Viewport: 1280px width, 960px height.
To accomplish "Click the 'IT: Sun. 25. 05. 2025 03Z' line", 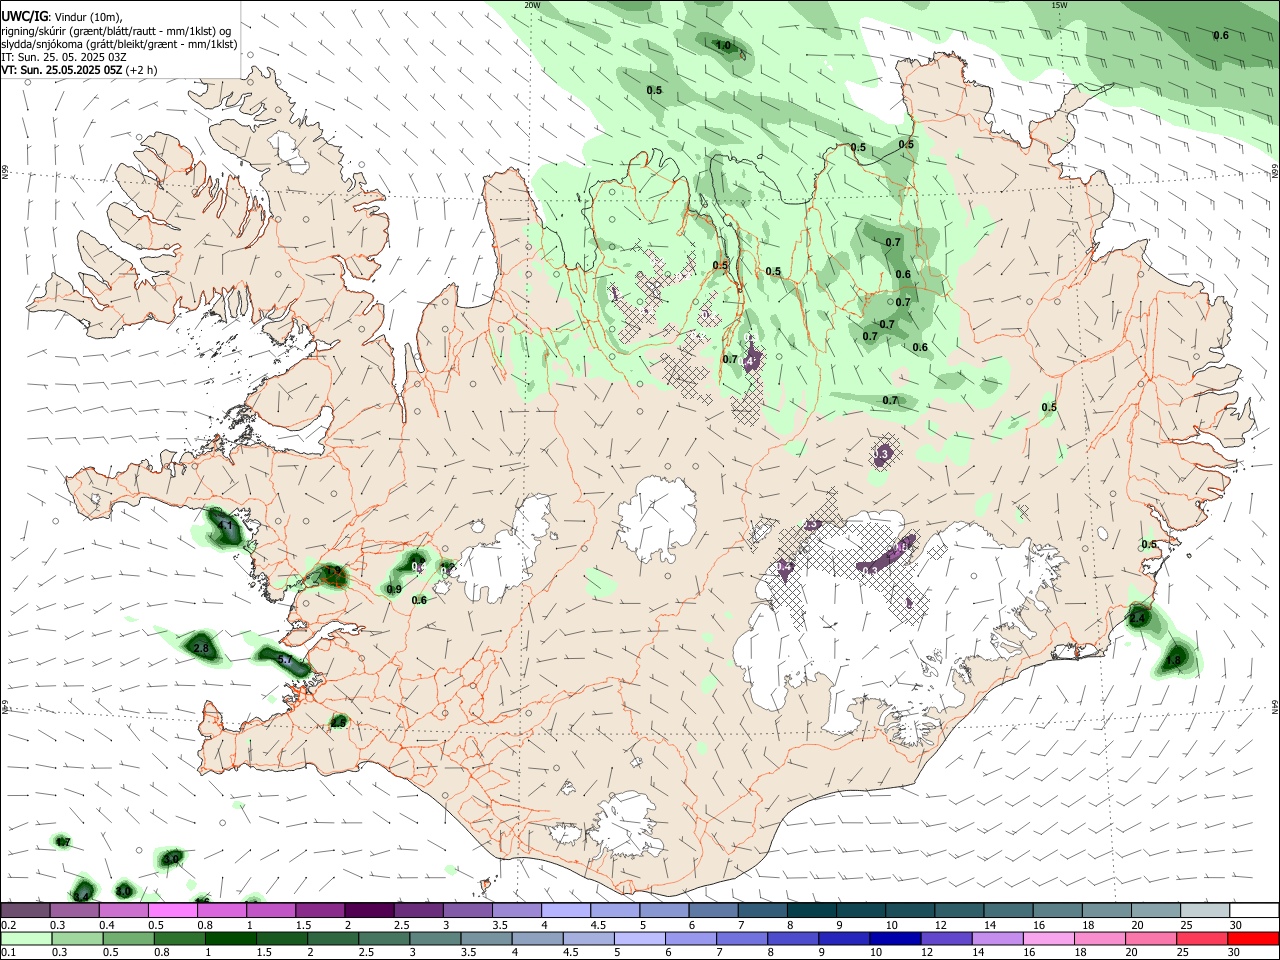I will (x=63, y=57).
